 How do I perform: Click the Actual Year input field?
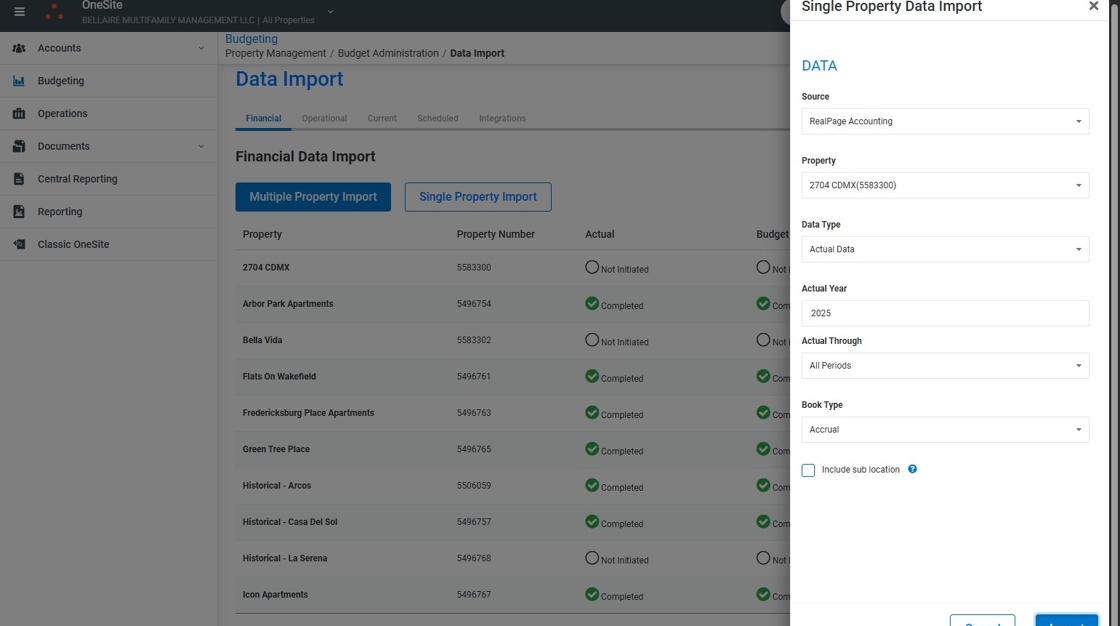944,313
